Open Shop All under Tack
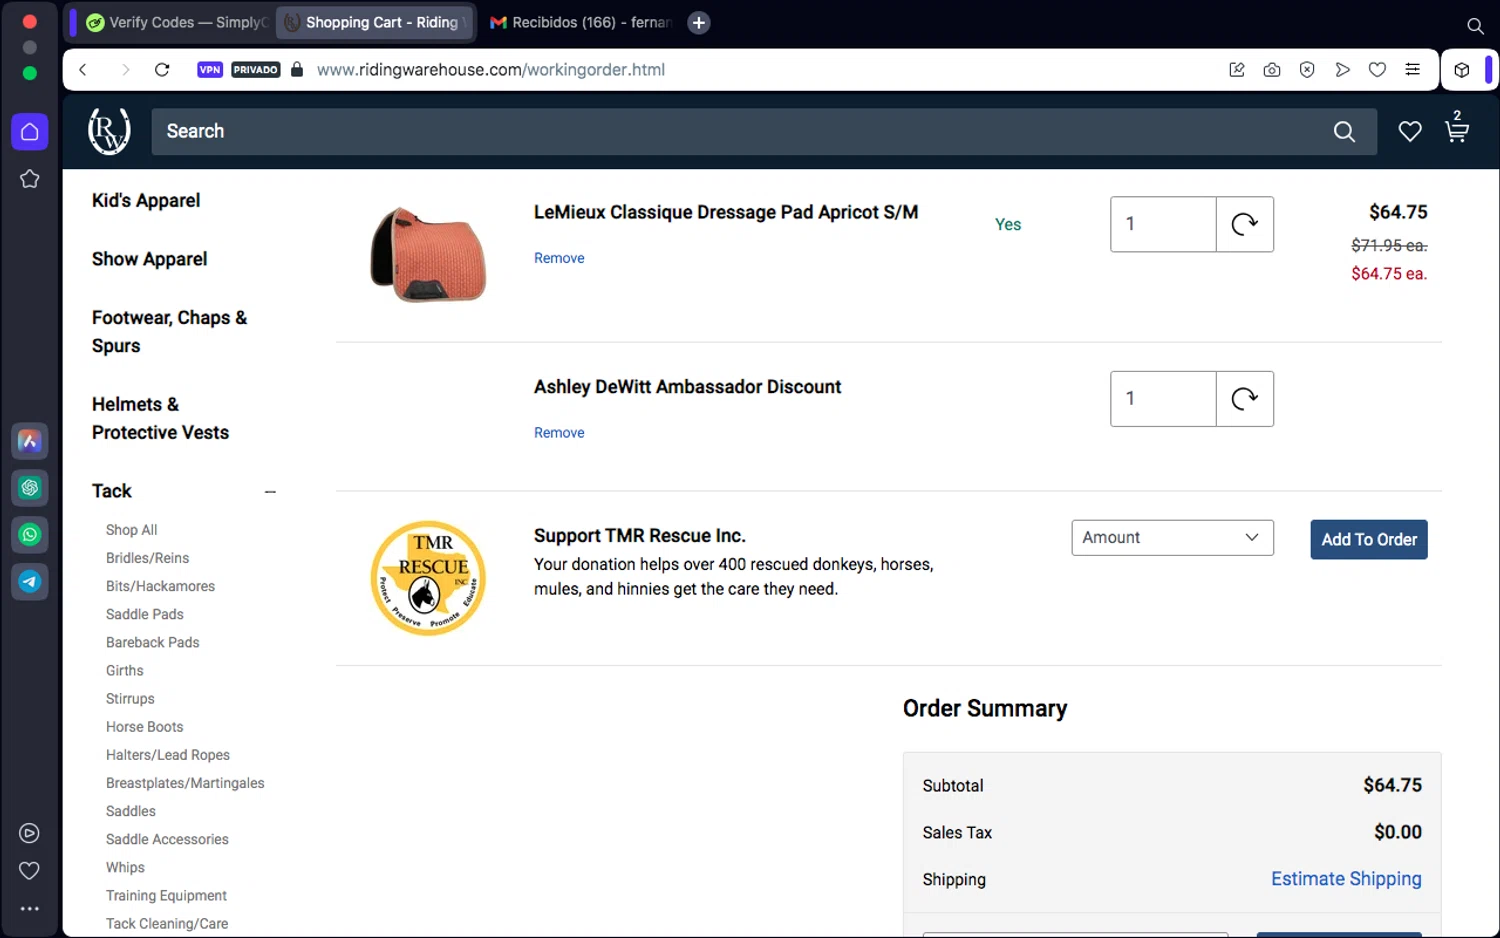 coord(131,530)
